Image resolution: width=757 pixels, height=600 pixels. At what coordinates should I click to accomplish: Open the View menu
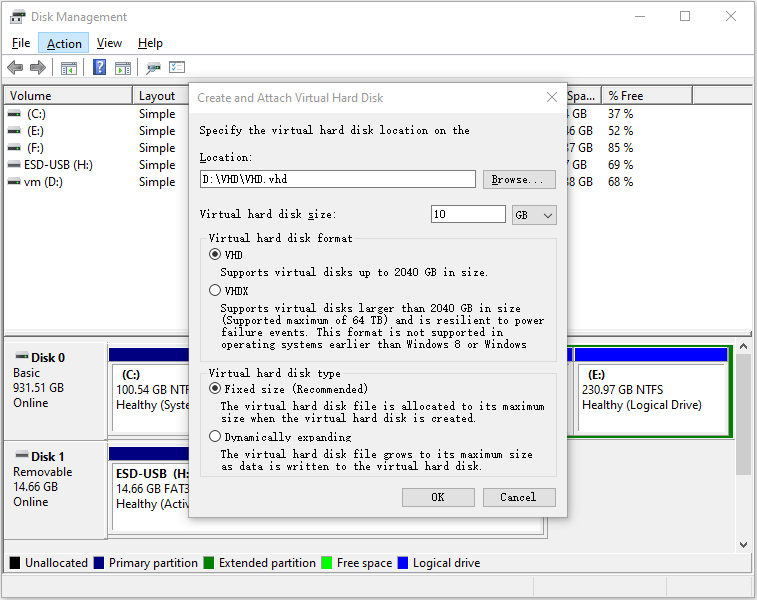tap(109, 43)
